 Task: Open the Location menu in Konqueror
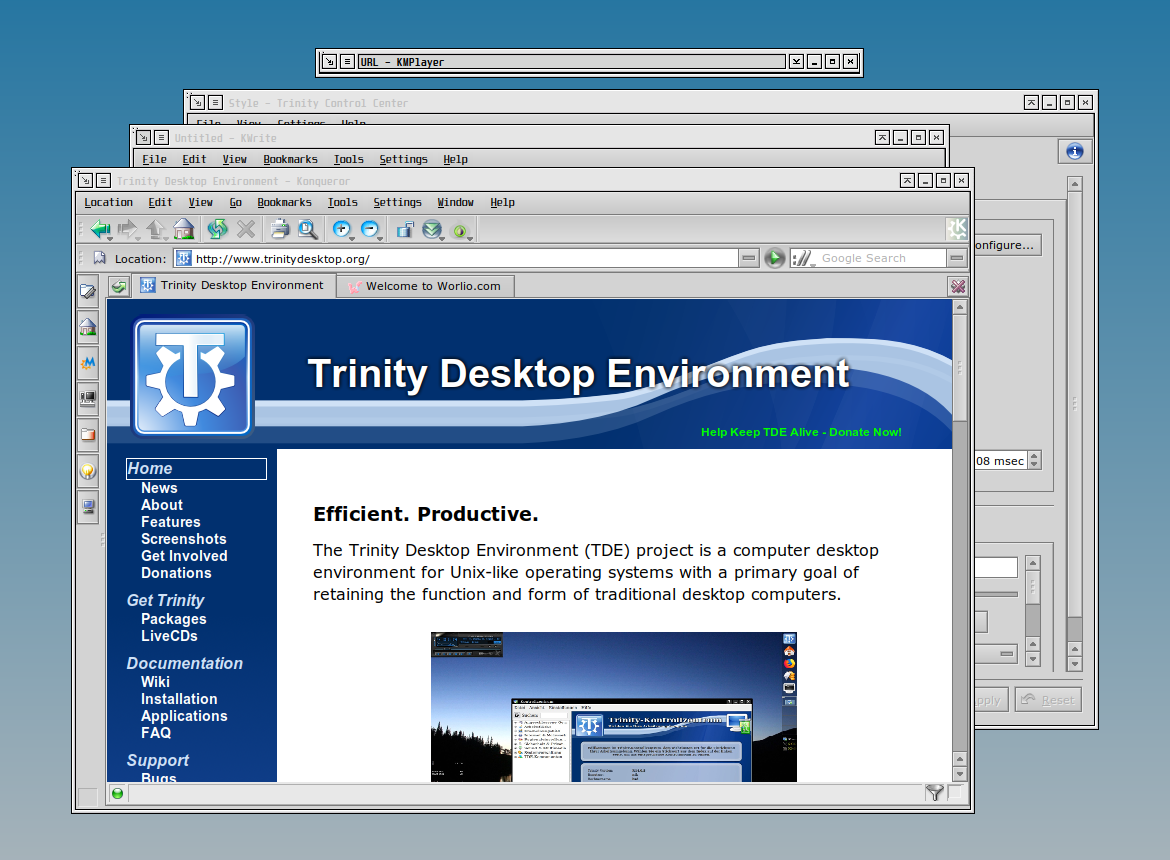108,202
